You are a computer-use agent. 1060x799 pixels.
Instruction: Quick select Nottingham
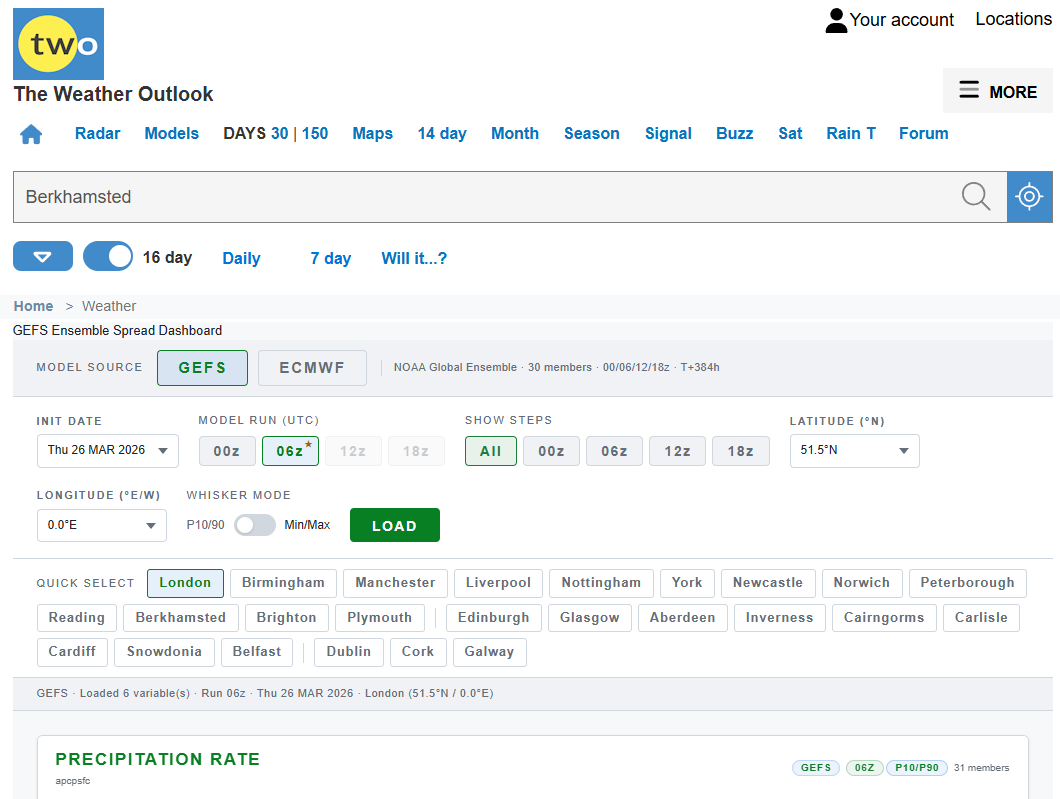click(x=601, y=583)
